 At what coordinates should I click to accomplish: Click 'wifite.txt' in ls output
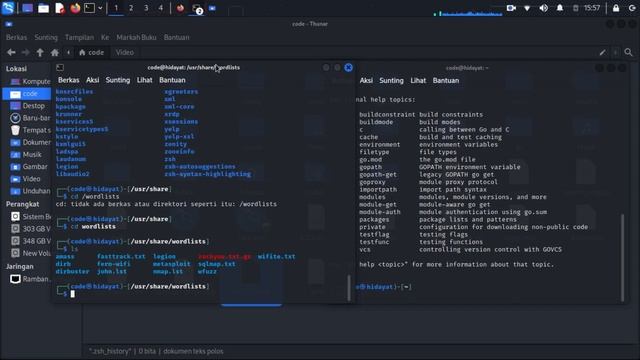coord(276,256)
